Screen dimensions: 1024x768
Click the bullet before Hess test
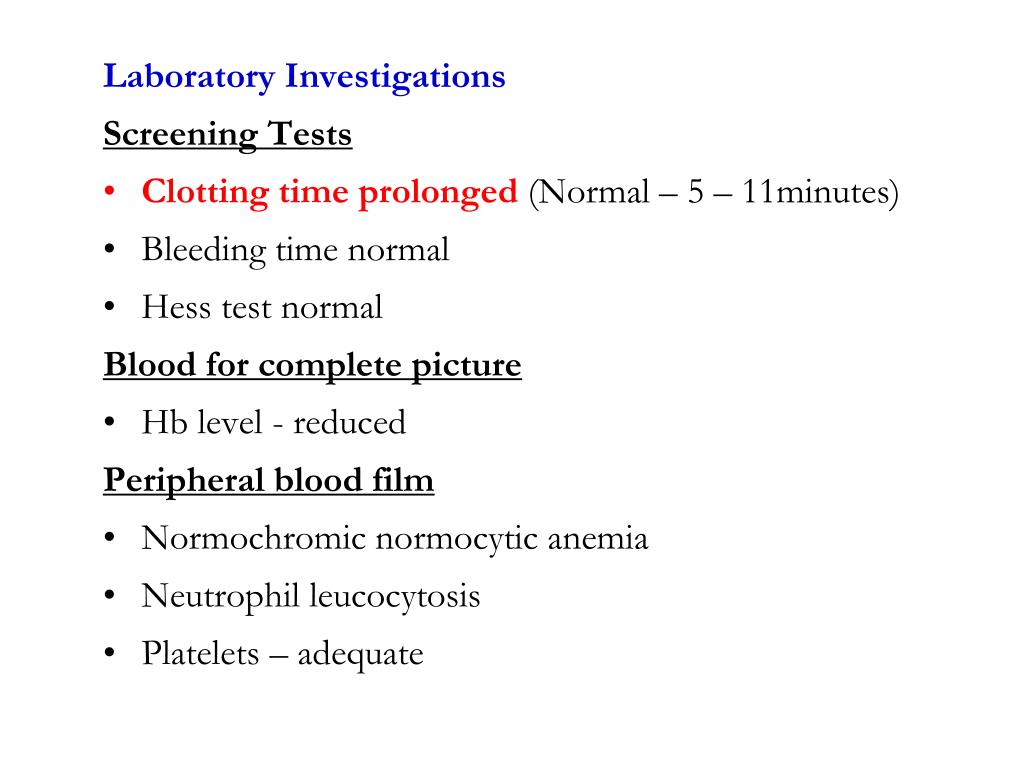point(109,306)
